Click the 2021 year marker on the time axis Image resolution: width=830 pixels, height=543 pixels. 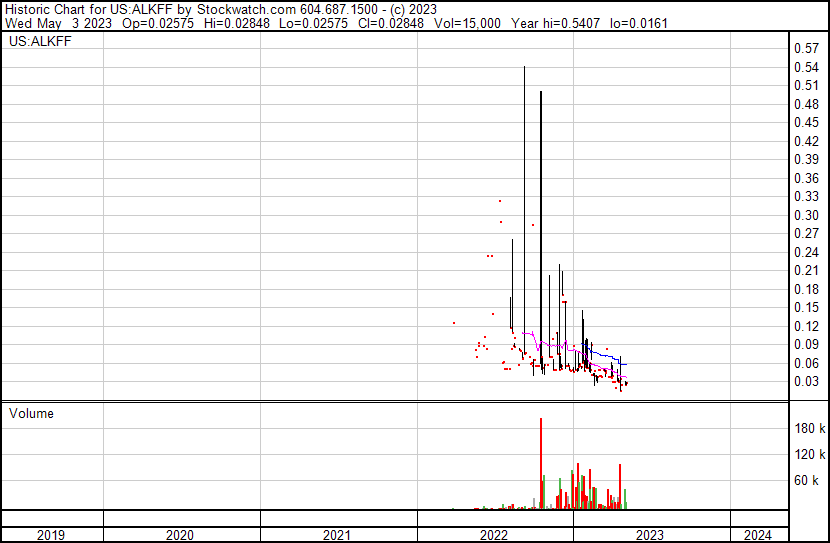coord(337,535)
